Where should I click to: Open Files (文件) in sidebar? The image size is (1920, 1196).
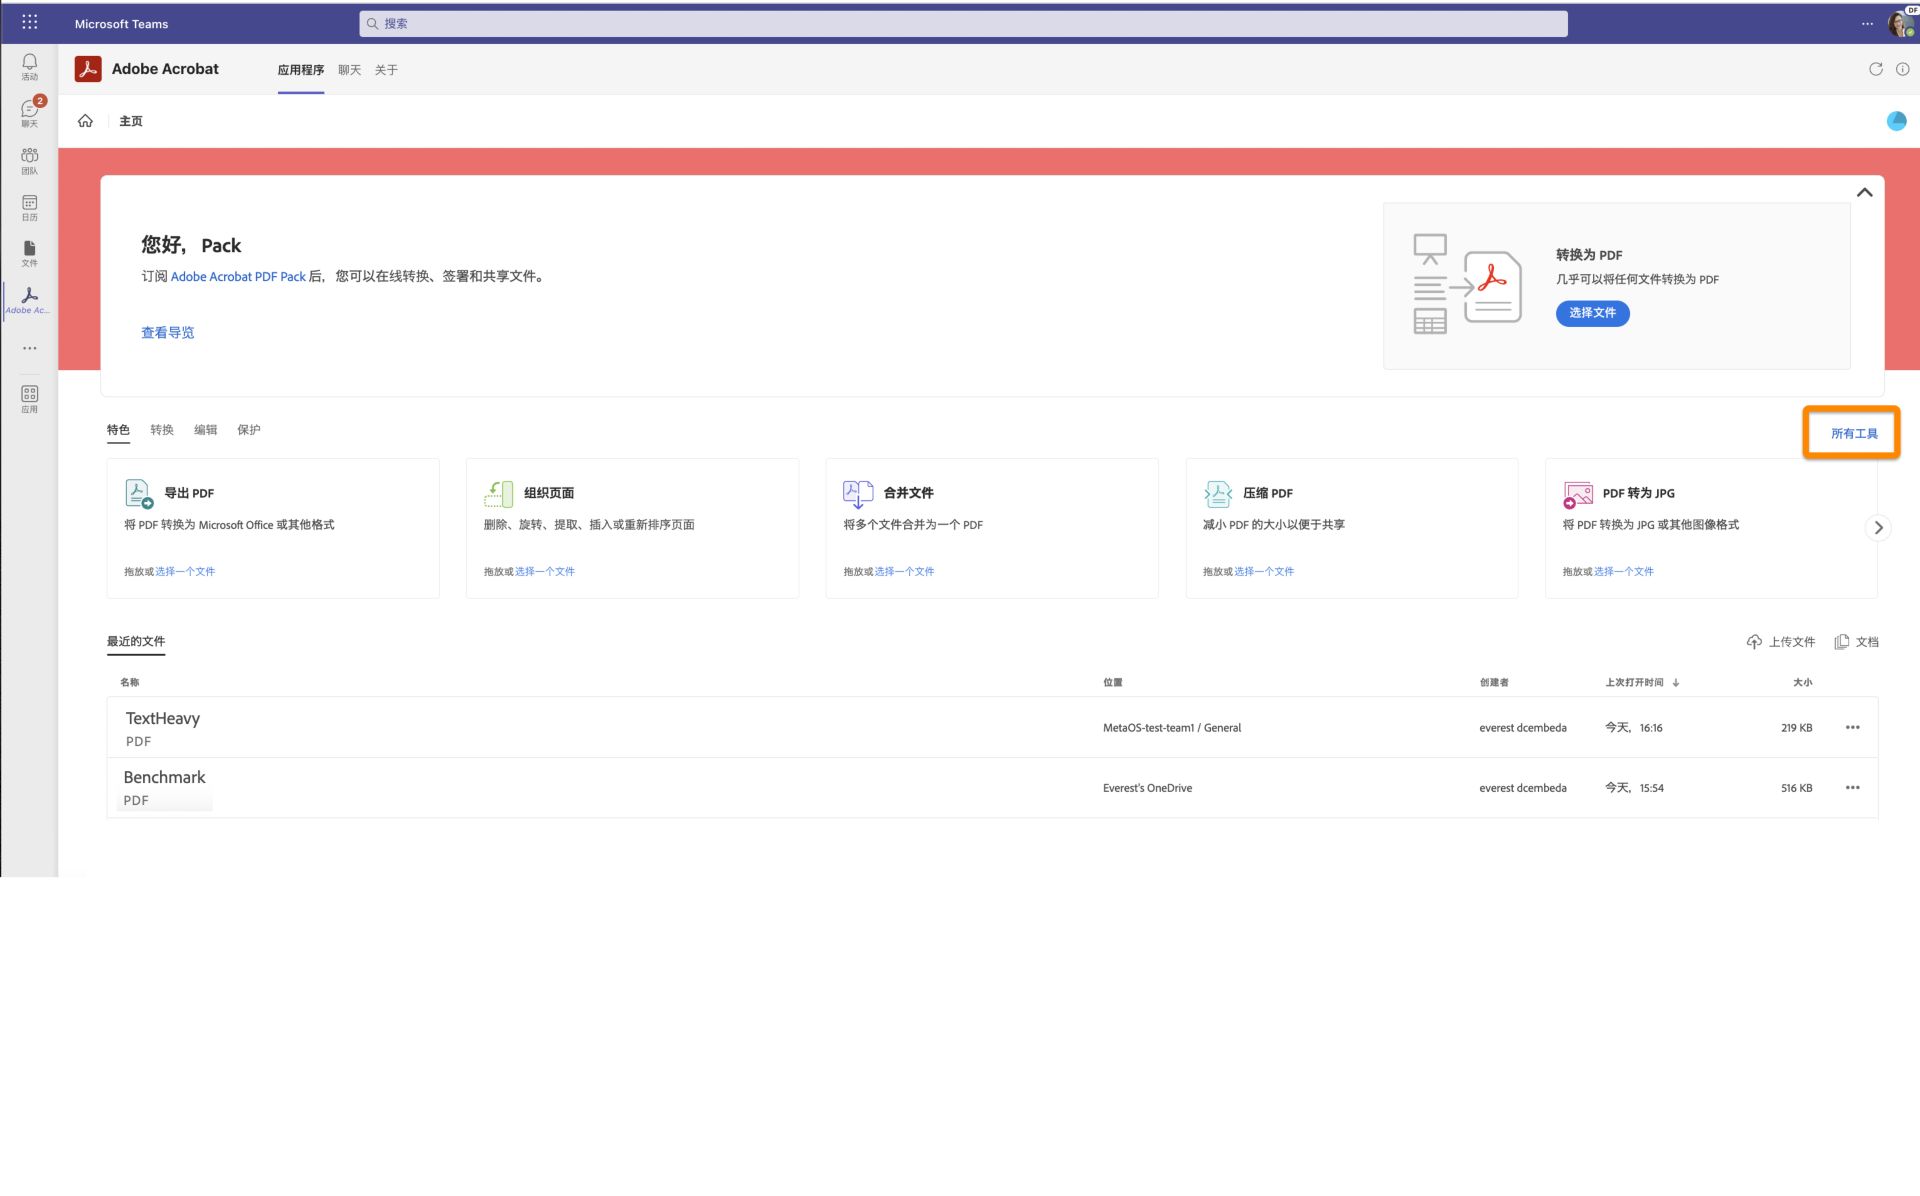[30, 254]
